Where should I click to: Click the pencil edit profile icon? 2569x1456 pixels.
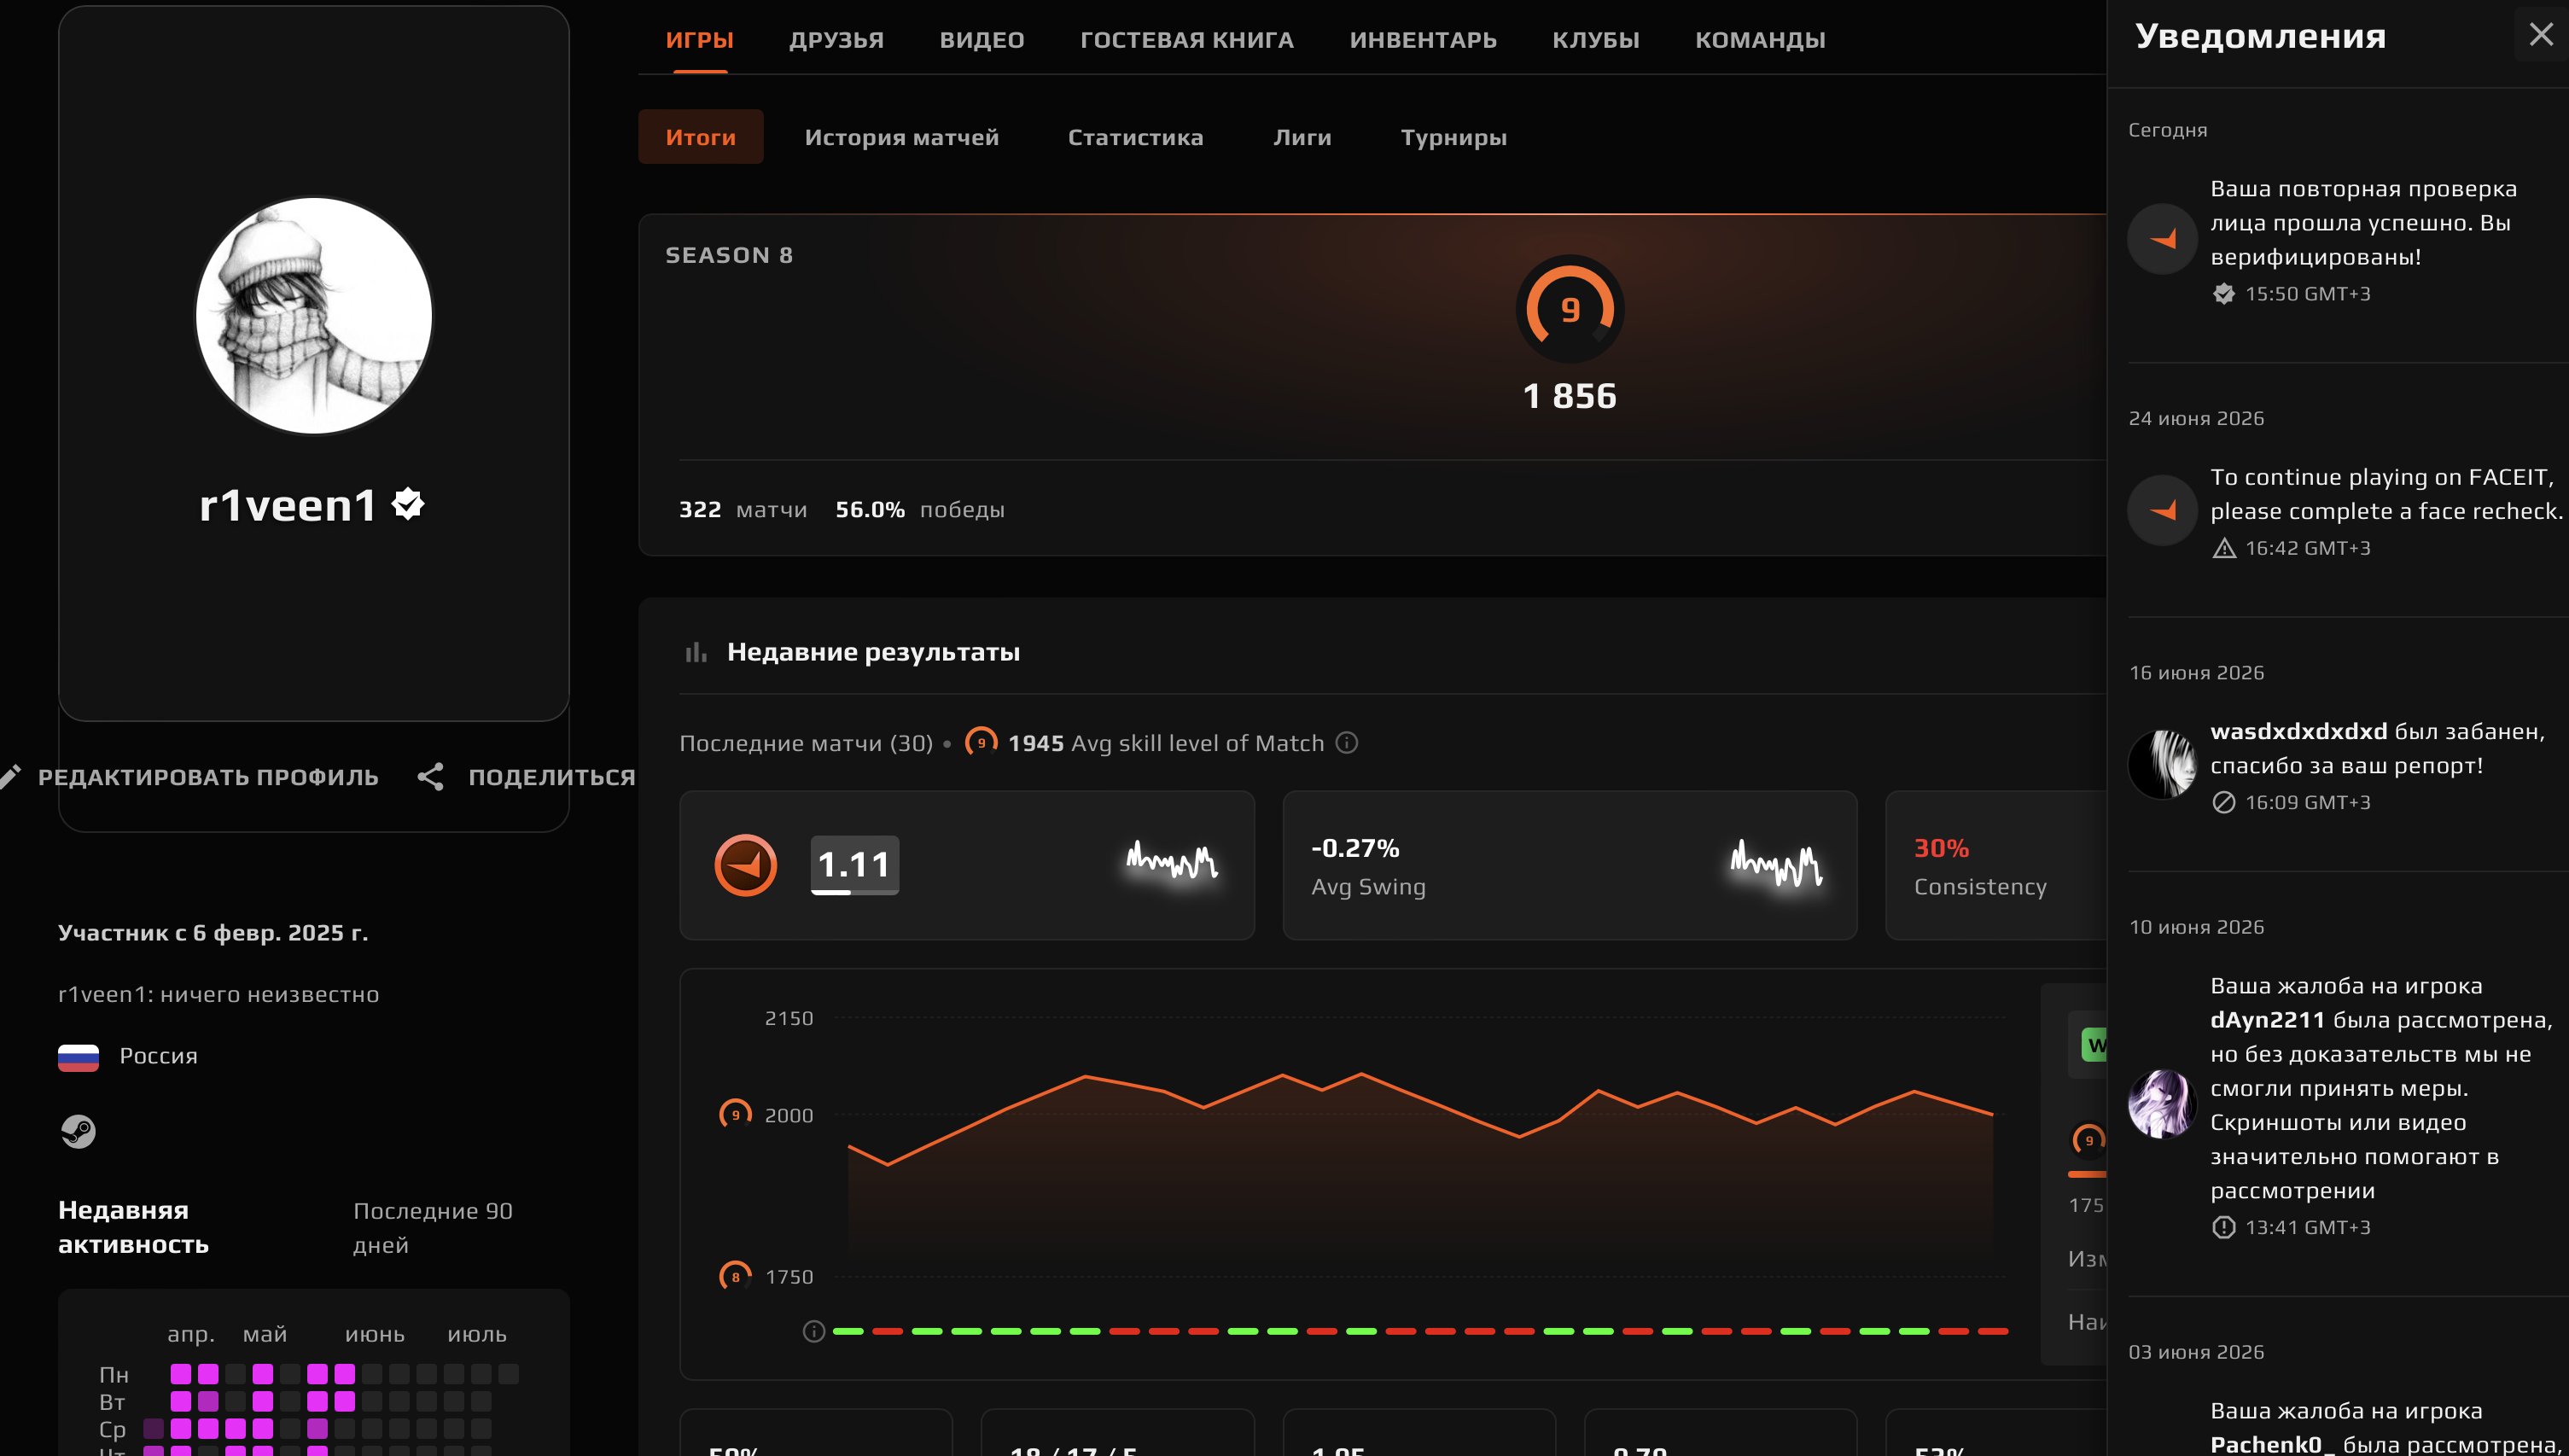tap(10, 777)
